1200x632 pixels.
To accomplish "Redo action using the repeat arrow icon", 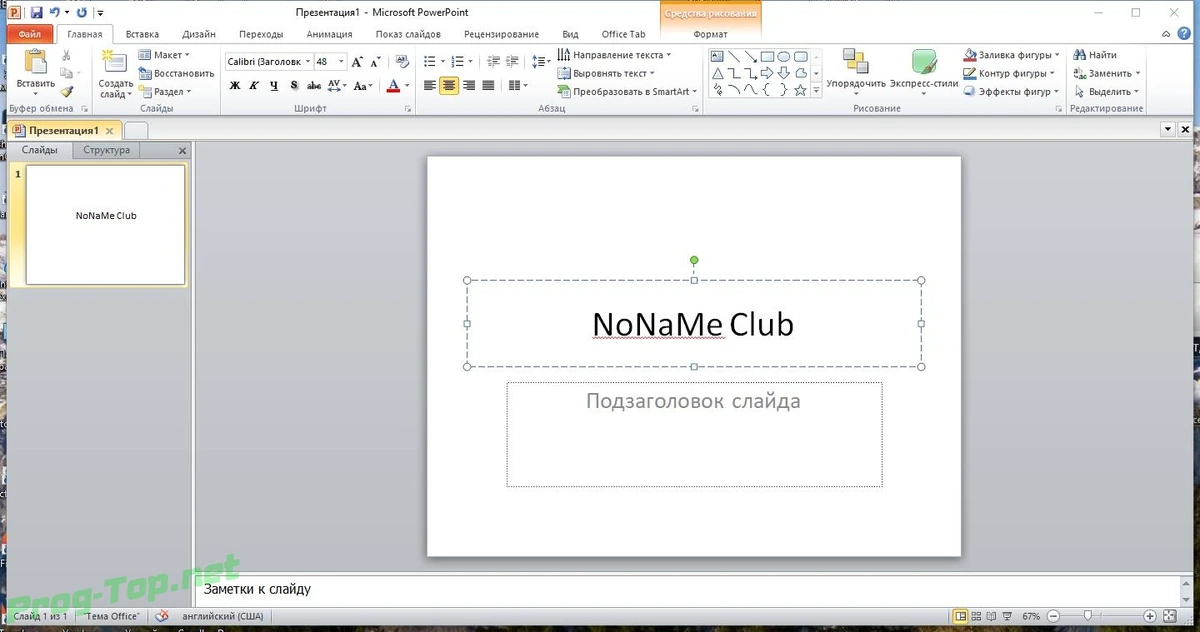I will pyautogui.click(x=82, y=13).
